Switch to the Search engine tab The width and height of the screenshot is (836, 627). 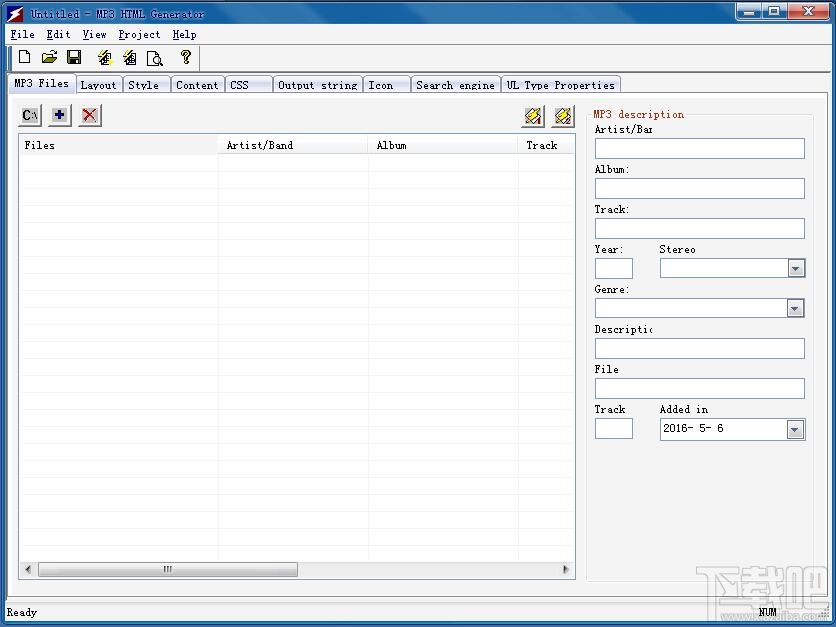tap(455, 85)
